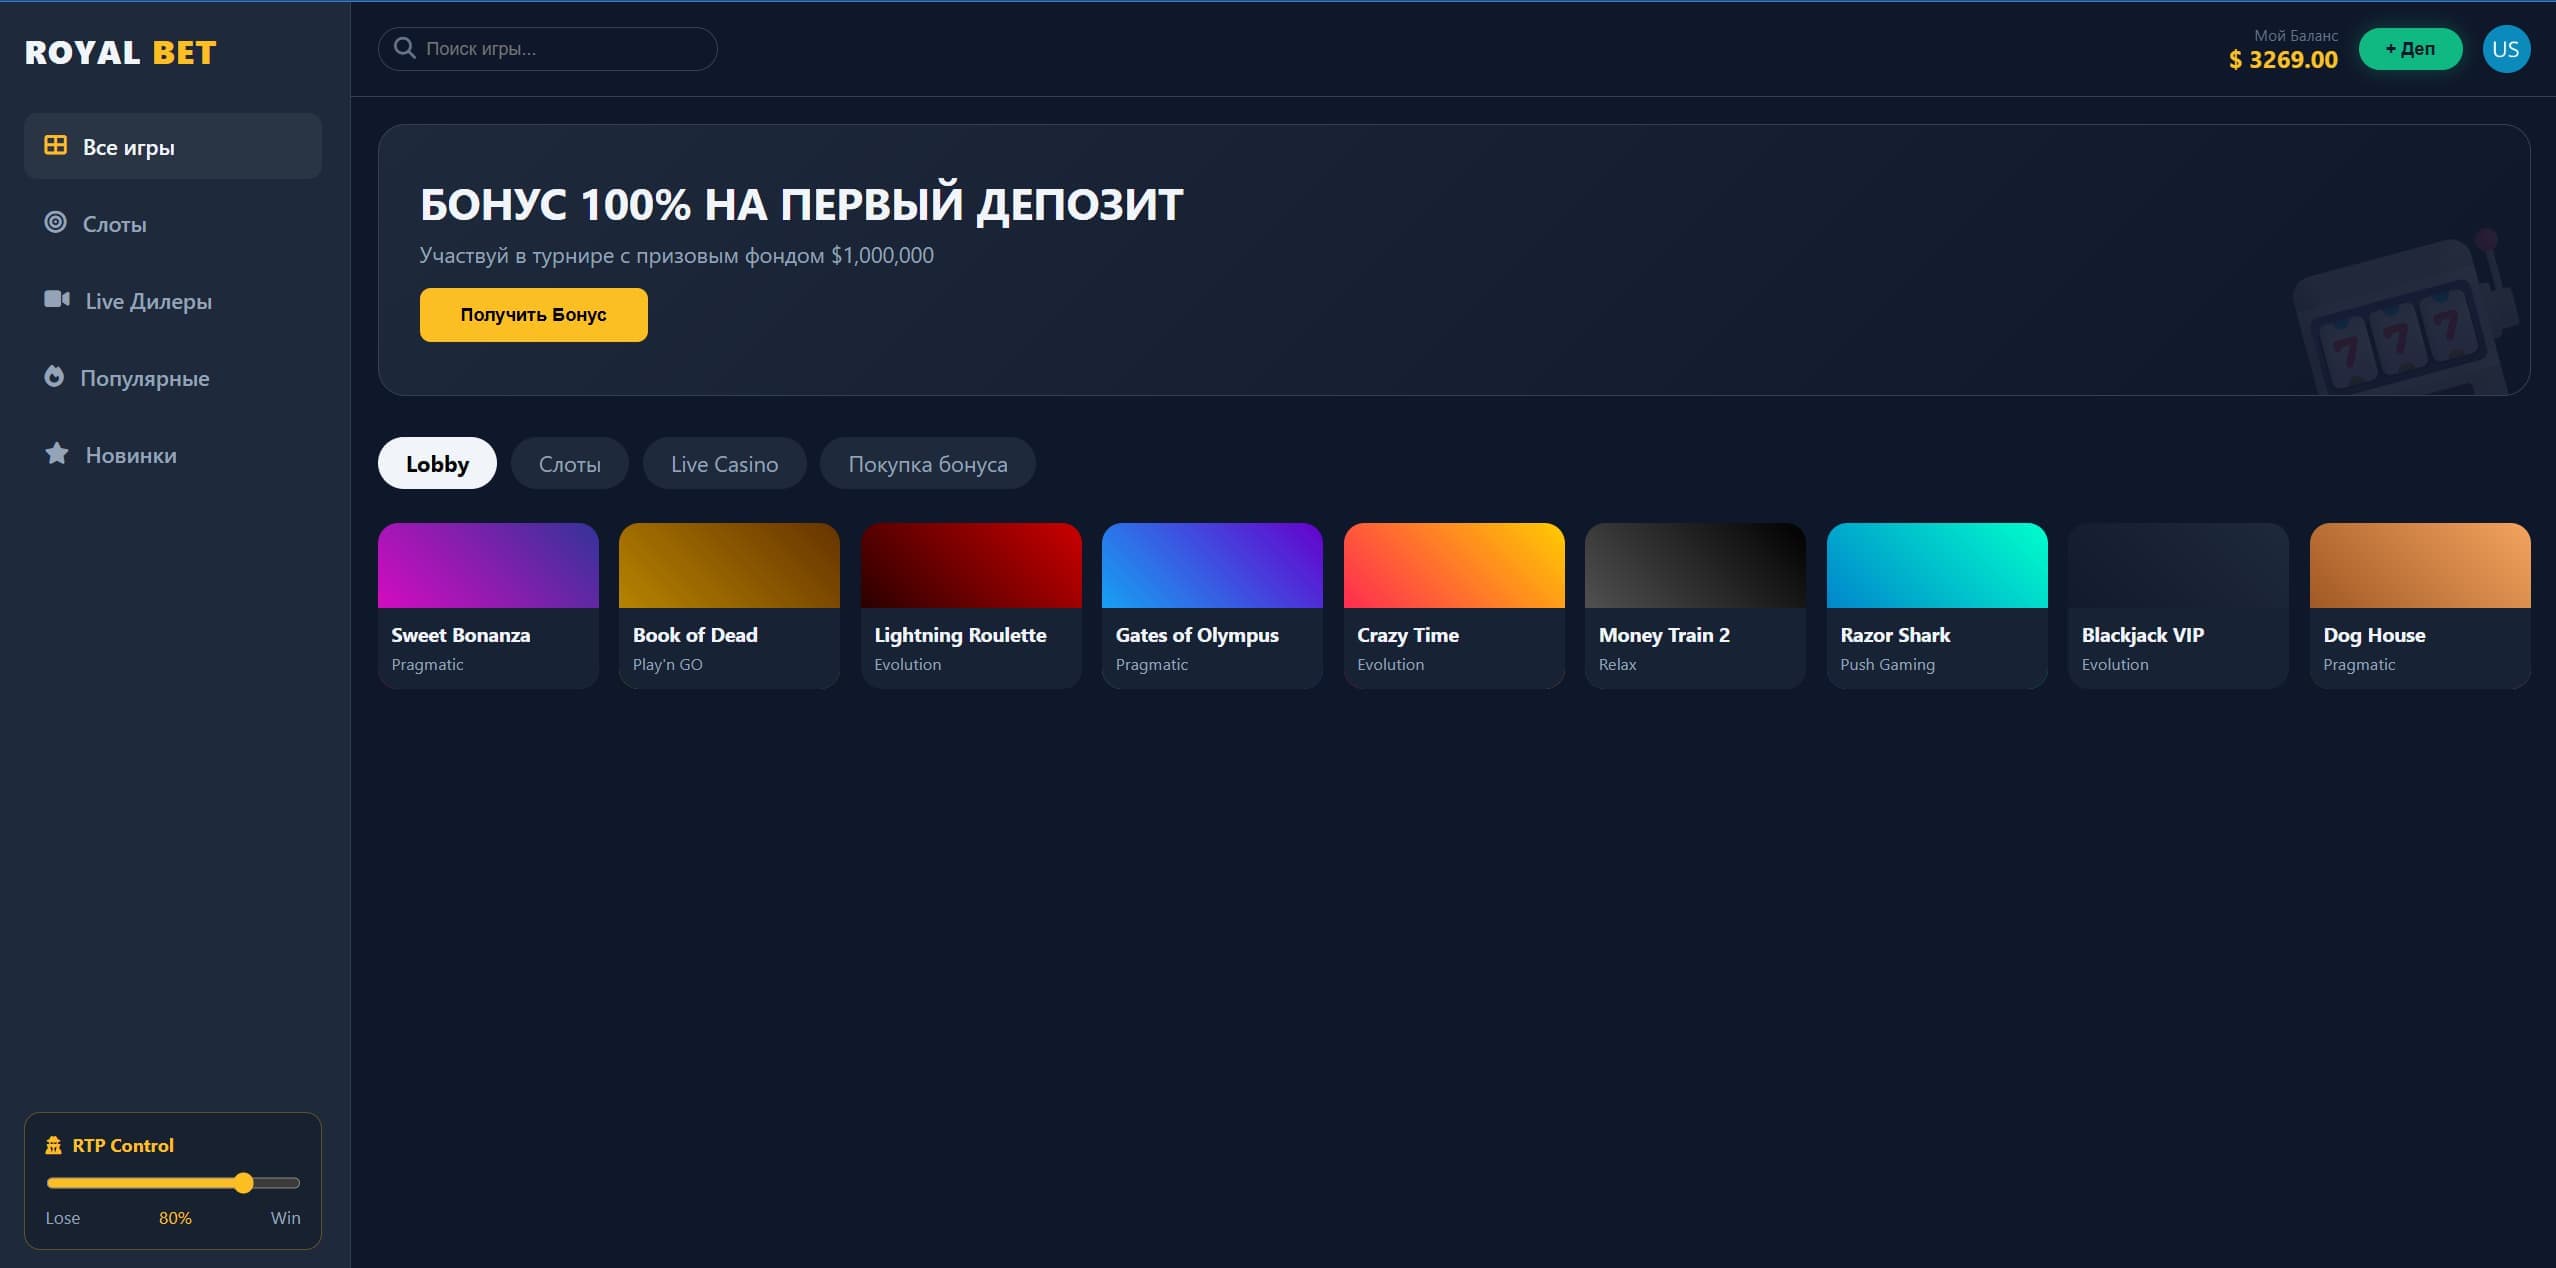Viewport: 2556px width, 1268px height.
Task: Switch to the Live Casino tab
Action: [724, 463]
